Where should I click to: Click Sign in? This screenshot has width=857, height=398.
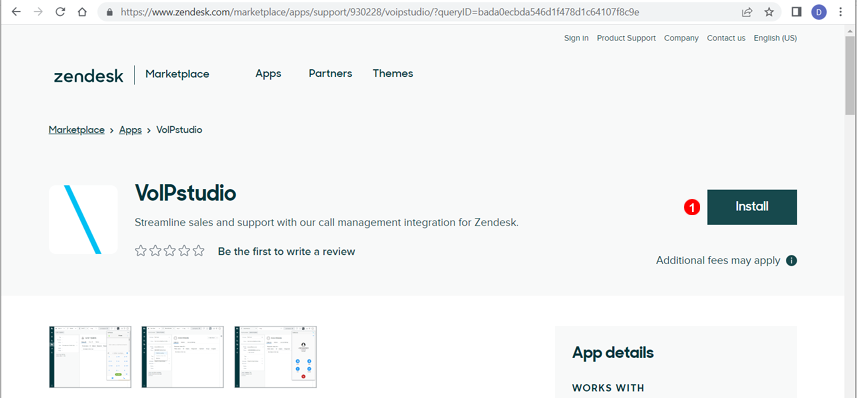pyautogui.click(x=576, y=38)
